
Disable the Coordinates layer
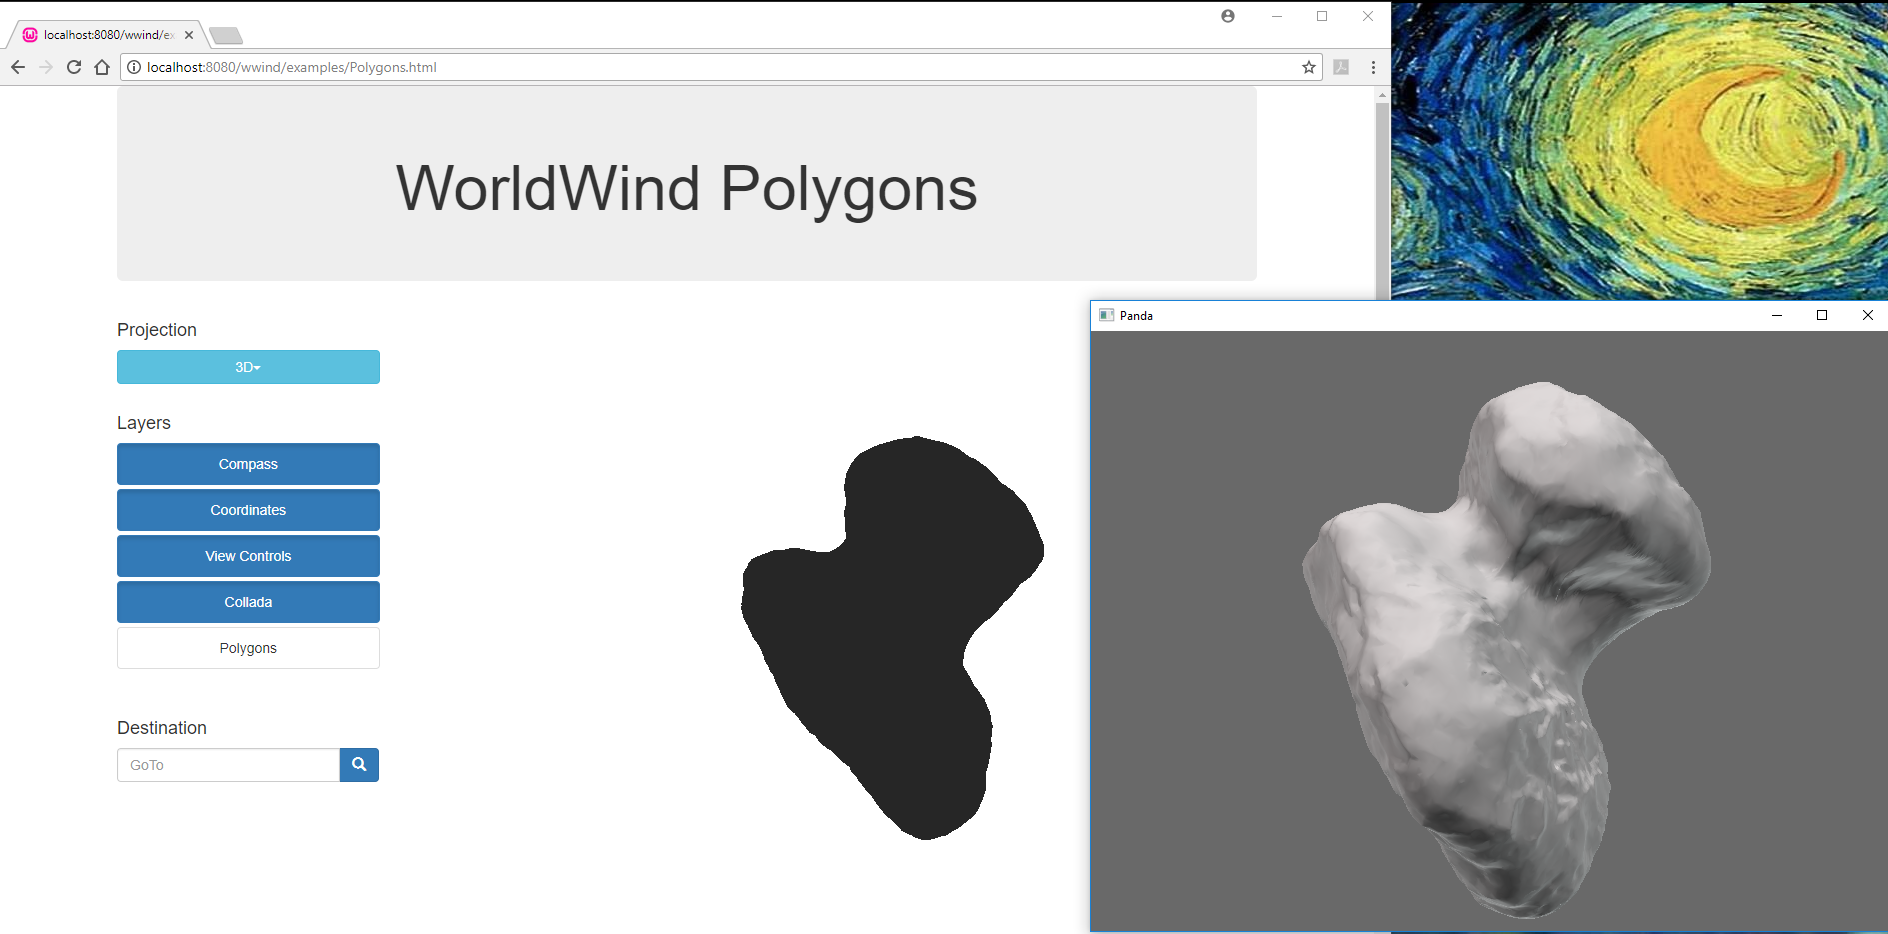click(247, 510)
